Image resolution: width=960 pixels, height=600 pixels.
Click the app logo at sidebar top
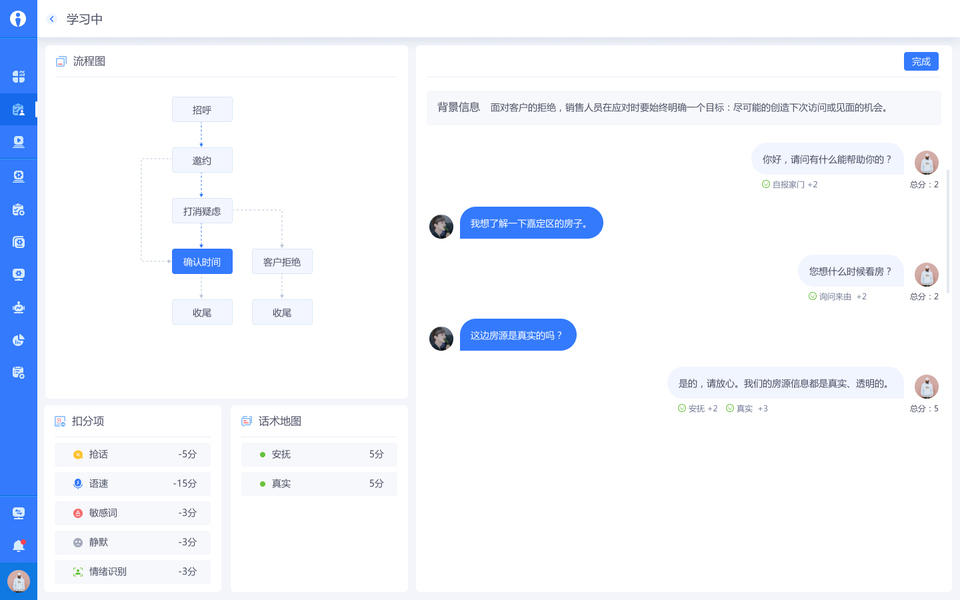point(18,19)
